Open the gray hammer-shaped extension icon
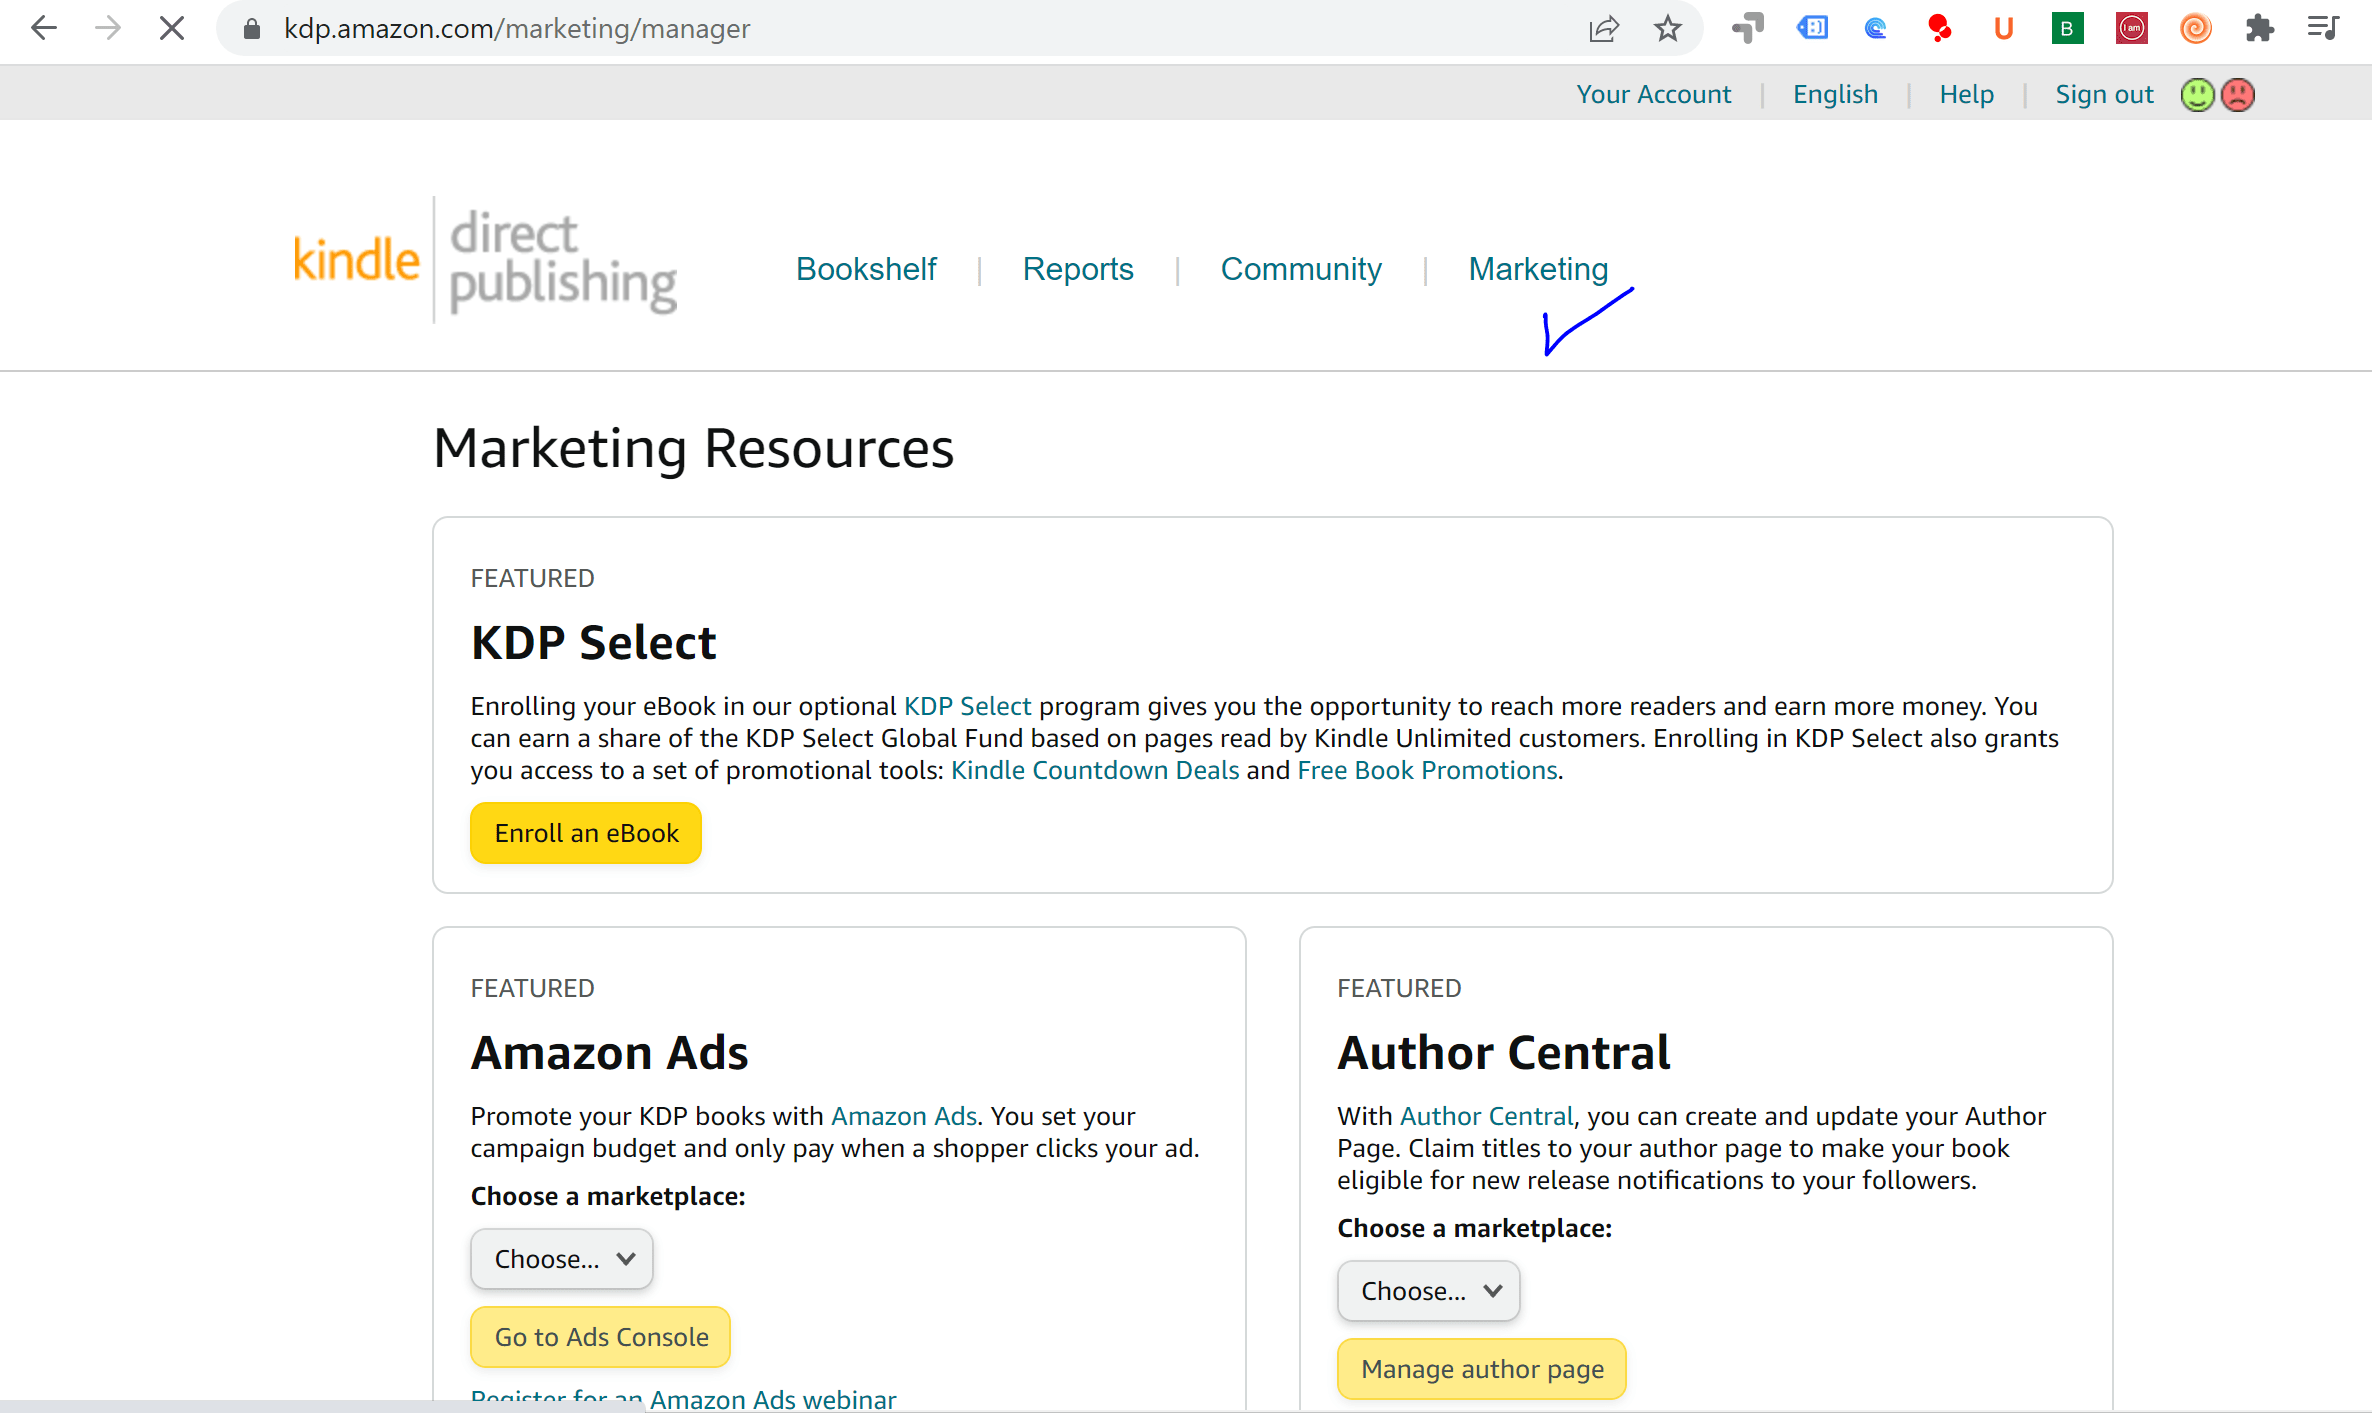This screenshot has height=1413, width=2372. (1747, 29)
